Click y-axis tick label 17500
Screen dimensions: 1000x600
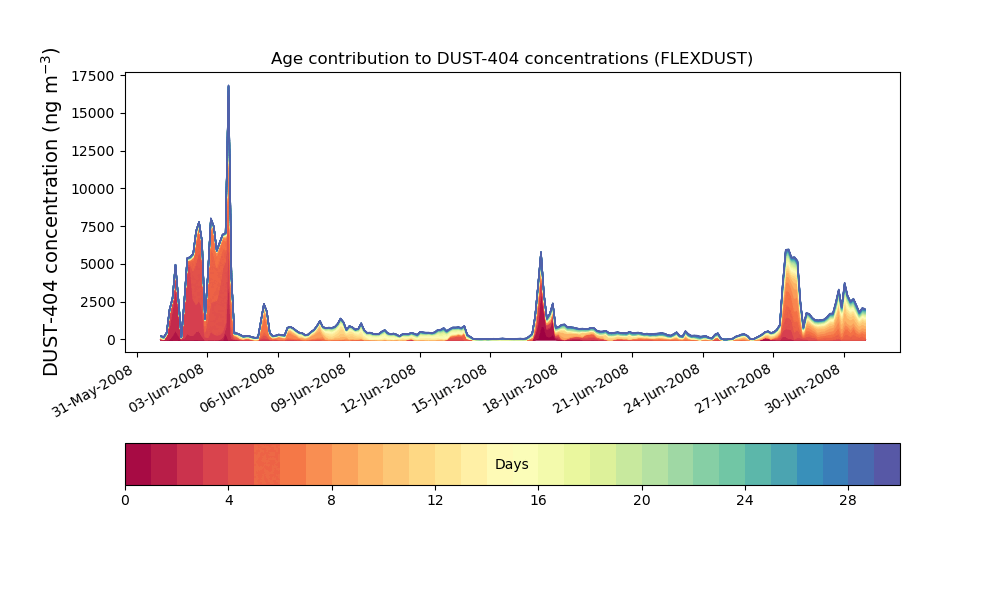coord(93,77)
